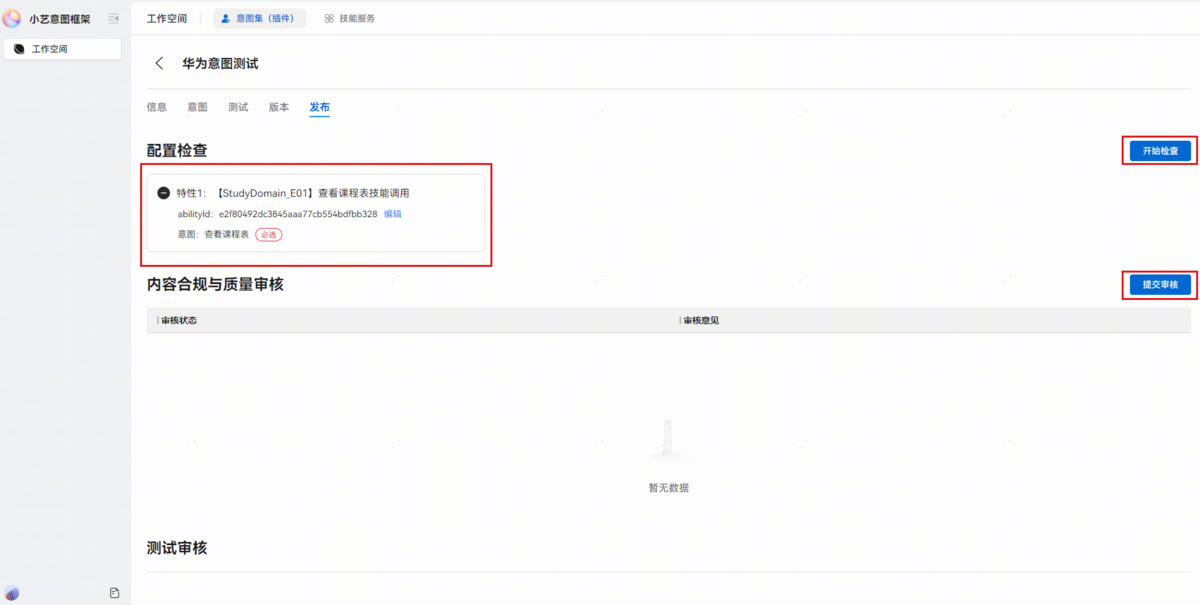Viewport: 1200px width, 605px height.
Task: Click the 技能服务 grid icon
Action: tap(329, 18)
